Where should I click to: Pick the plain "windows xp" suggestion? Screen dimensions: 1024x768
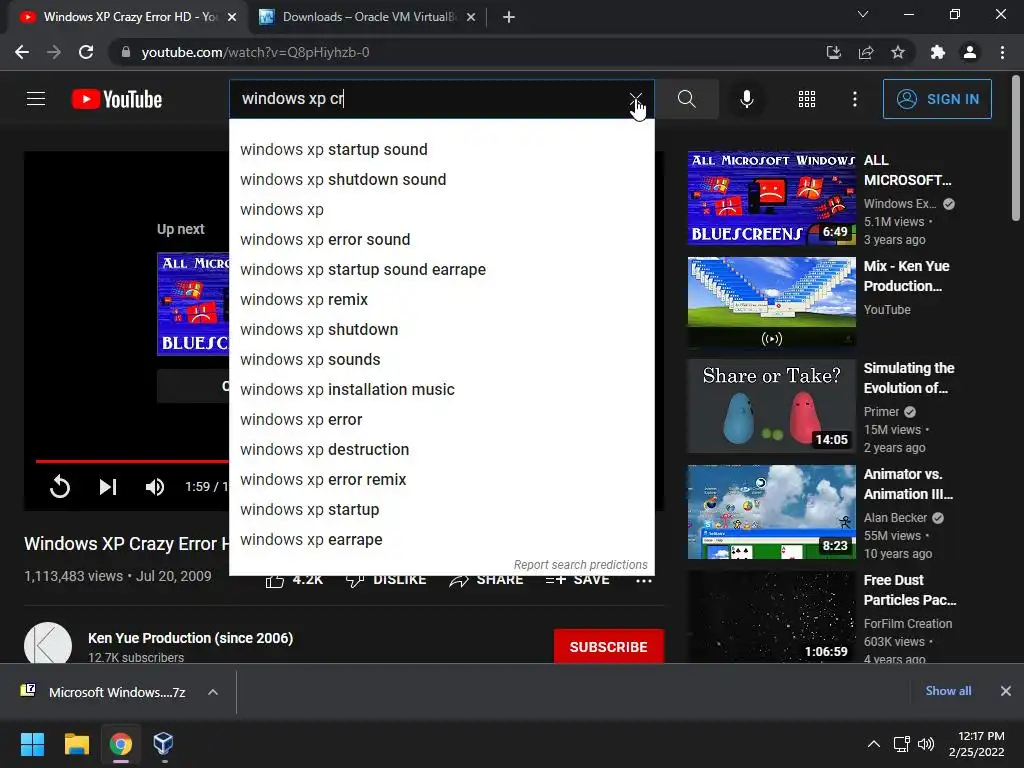tap(441, 210)
